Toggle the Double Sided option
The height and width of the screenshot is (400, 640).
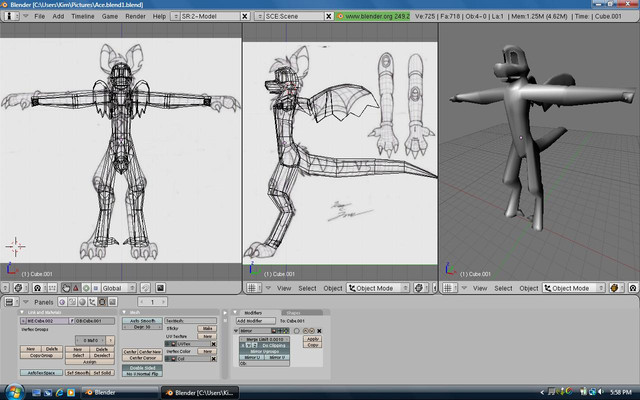142,367
